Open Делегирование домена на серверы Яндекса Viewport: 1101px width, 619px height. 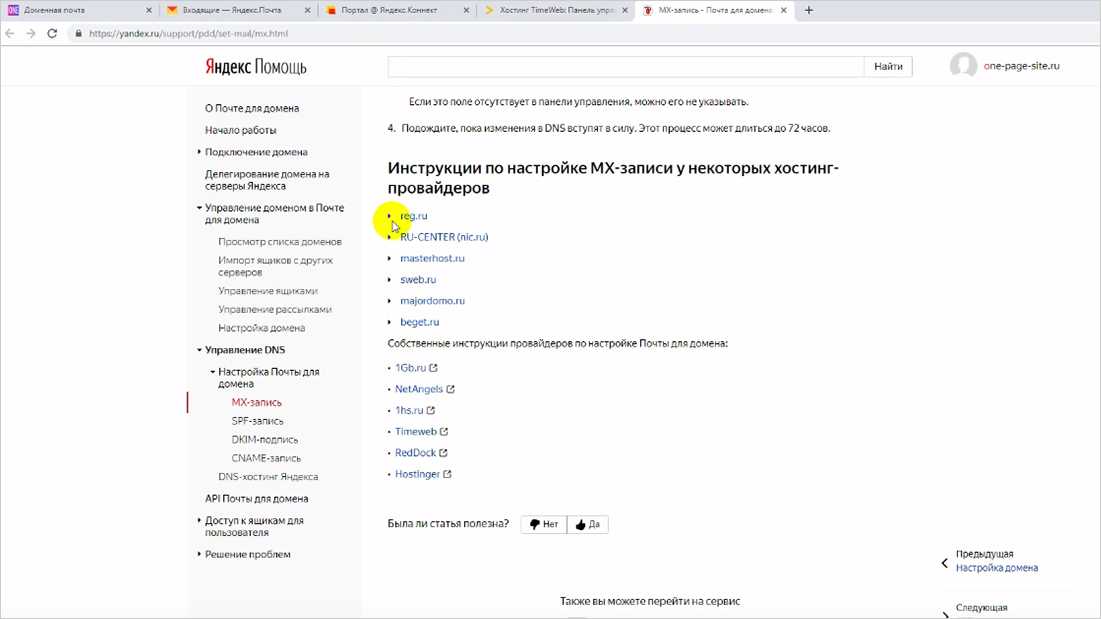pyautogui.click(x=267, y=180)
